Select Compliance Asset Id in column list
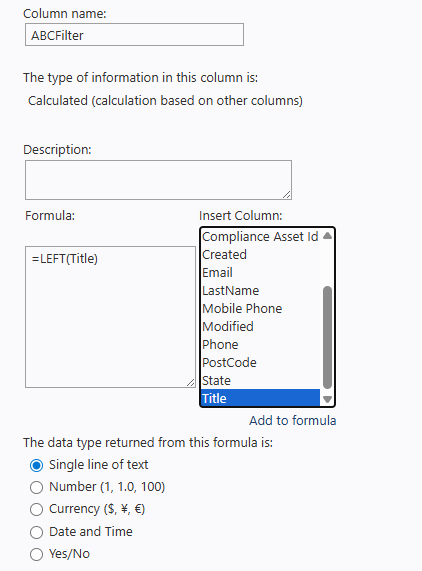 pos(260,237)
